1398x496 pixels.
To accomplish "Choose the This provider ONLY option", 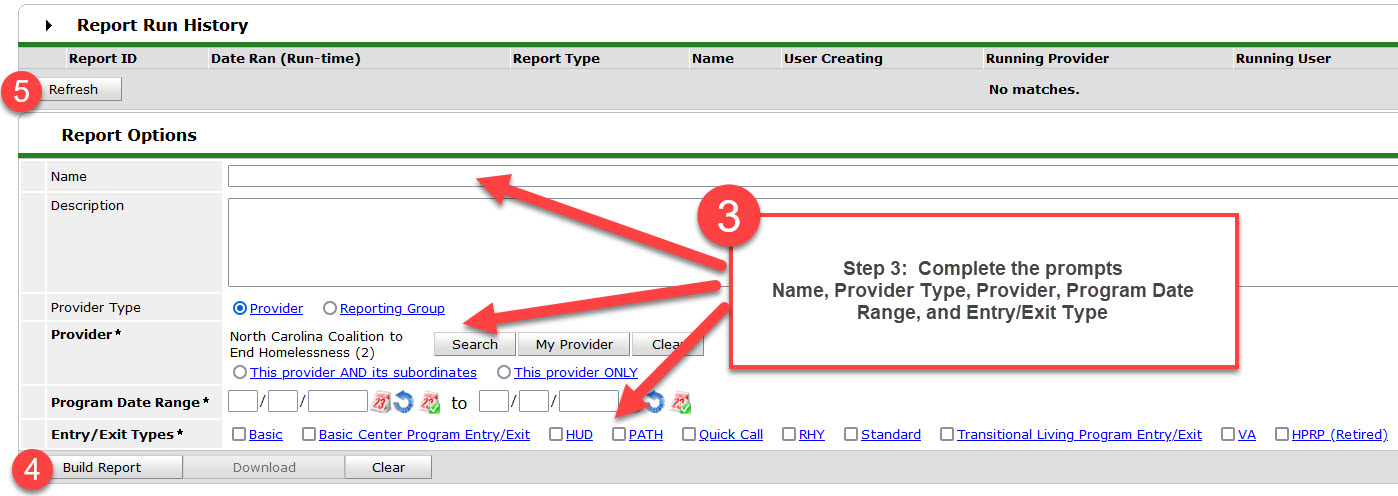I will 504,372.
